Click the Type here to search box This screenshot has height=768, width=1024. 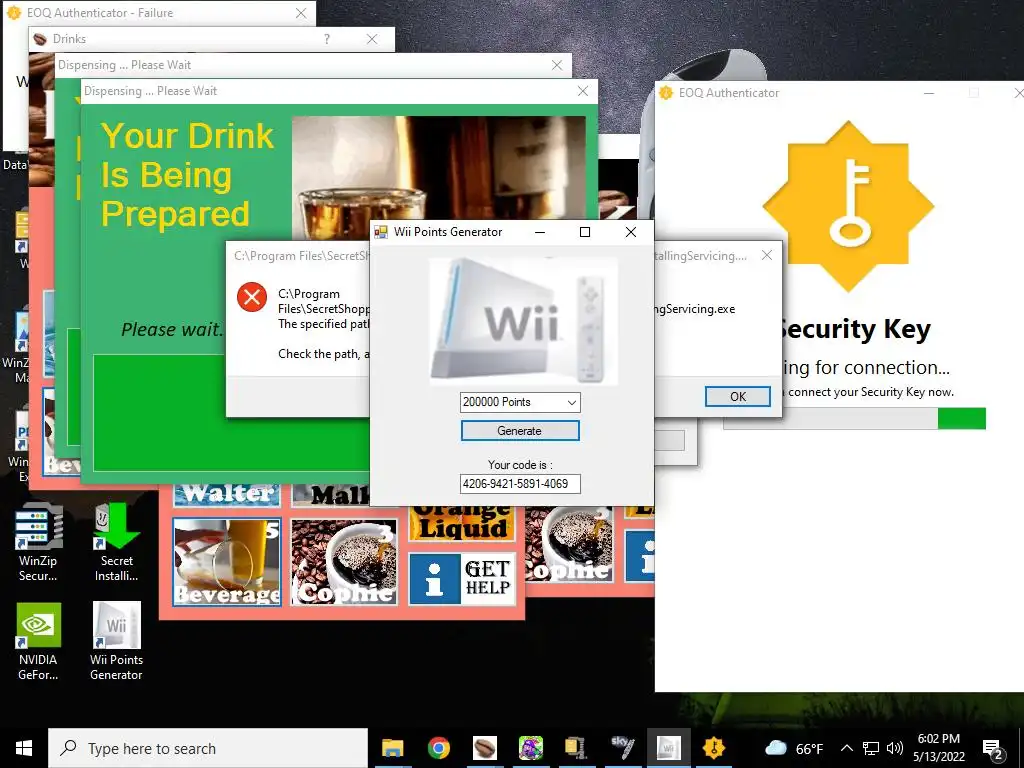[x=208, y=748]
